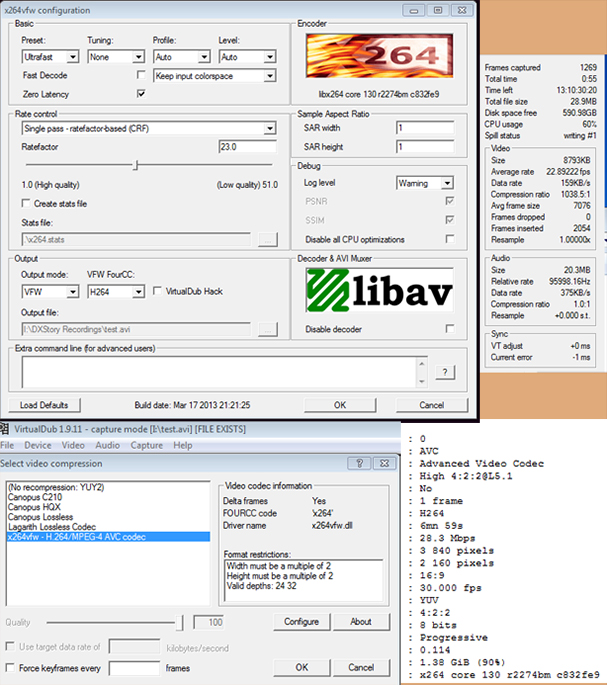This screenshot has height=685, width=607.
Task: Click the VirtualDub title bar app icon
Action: pyautogui.click(x=5, y=429)
